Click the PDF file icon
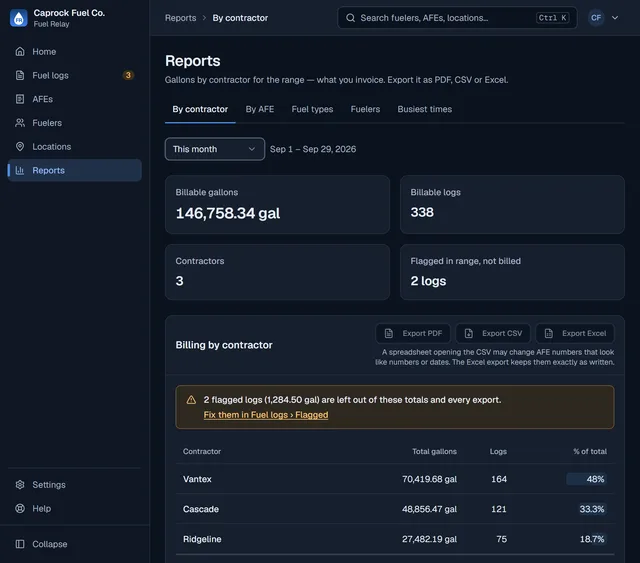Screen dimensions: 640x563 [389, 333]
